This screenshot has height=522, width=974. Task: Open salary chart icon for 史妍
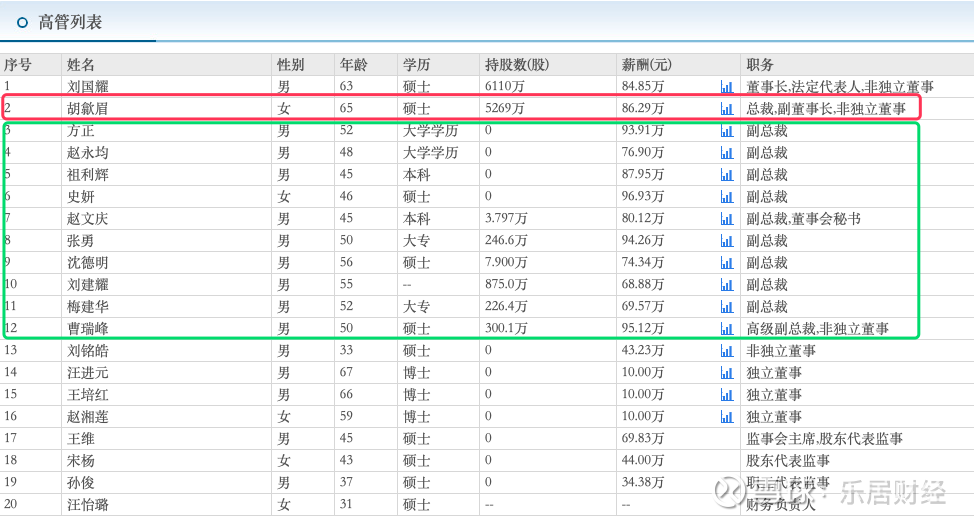tap(726, 197)
